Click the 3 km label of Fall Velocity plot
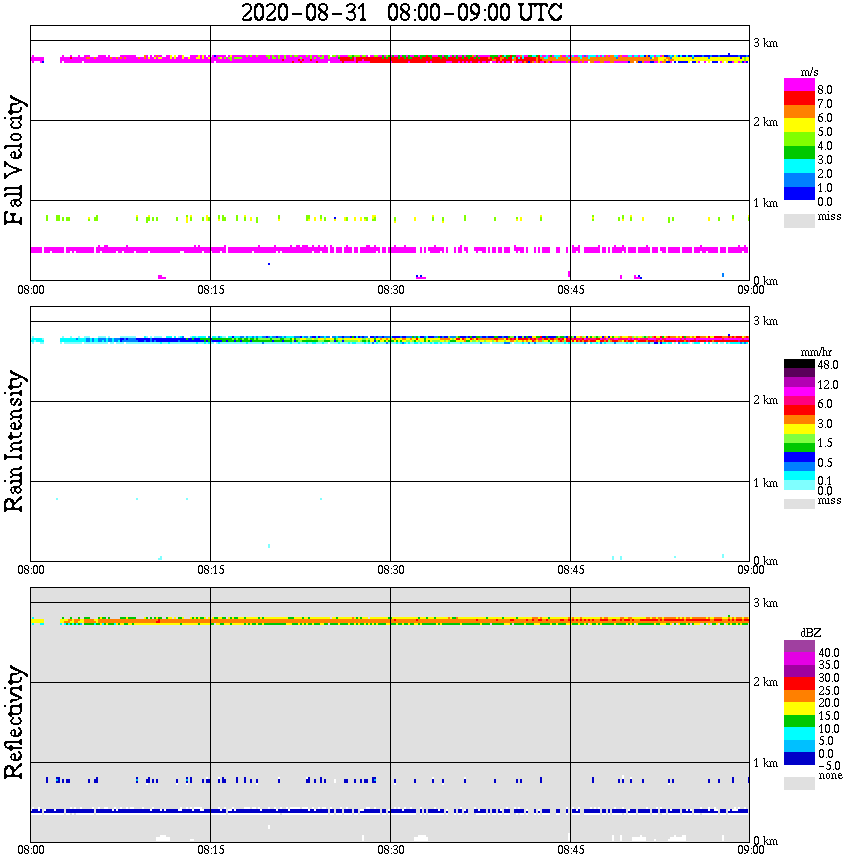 coord(766,43)
